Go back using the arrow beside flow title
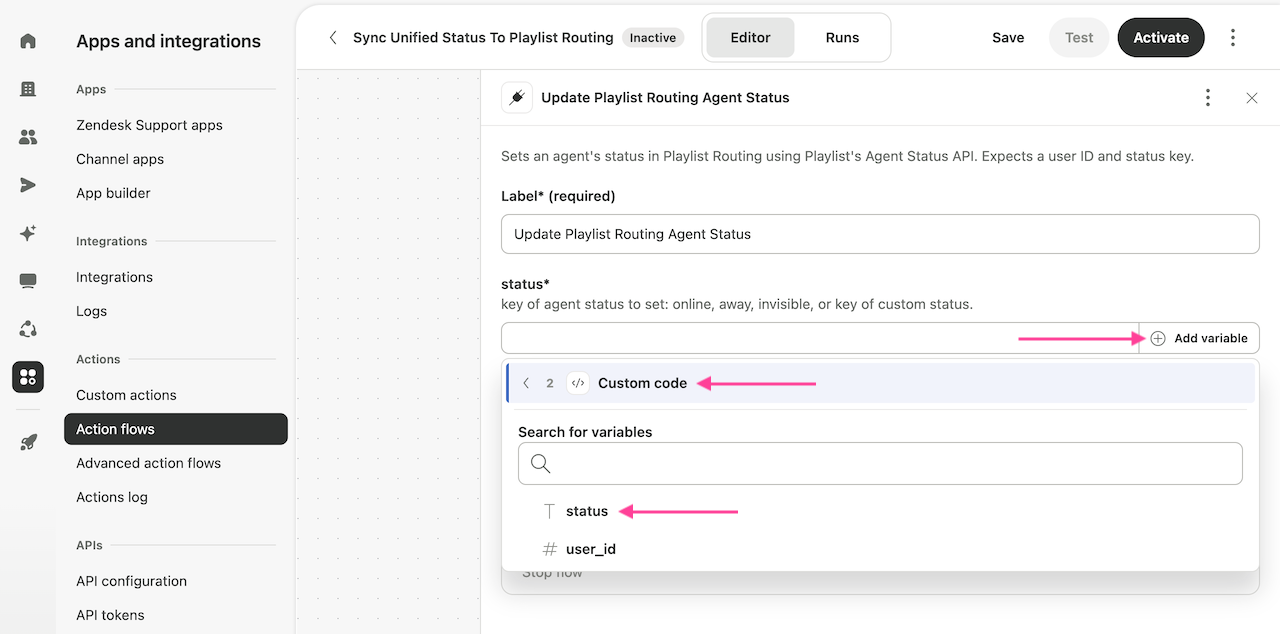The width and height of the screenshot is (1280, 634). [x=333, y=38]
